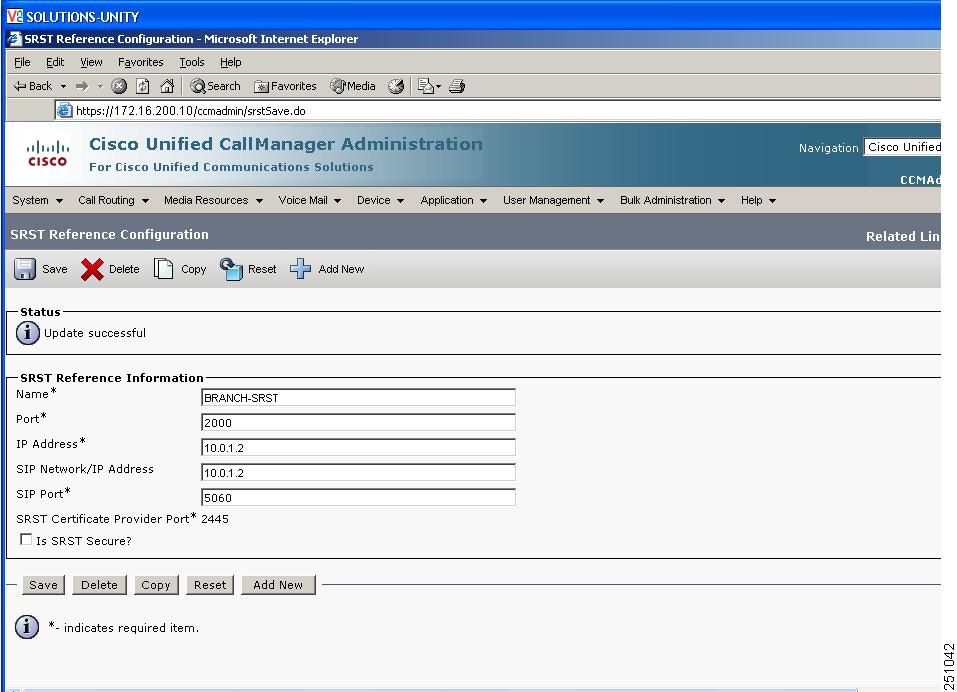
Task: Click the red X Delete icon
Action: tap(92, 269)
